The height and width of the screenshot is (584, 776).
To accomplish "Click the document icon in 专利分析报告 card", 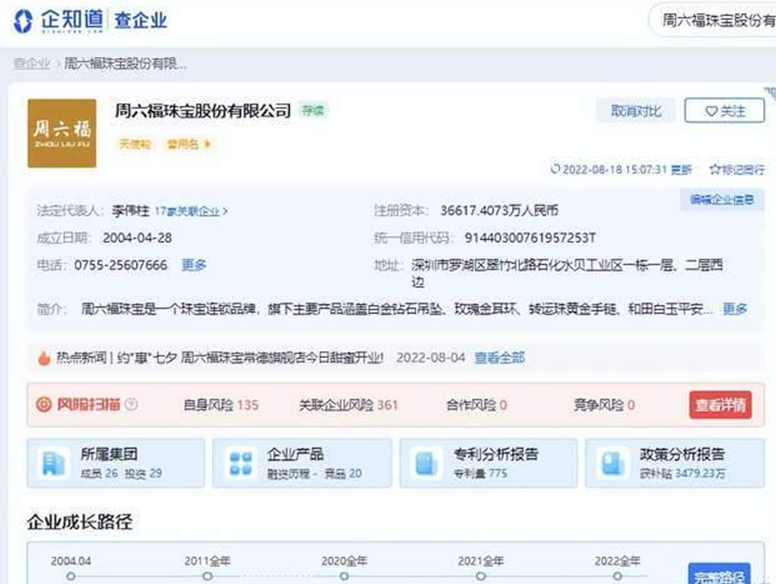I will 426,463.
